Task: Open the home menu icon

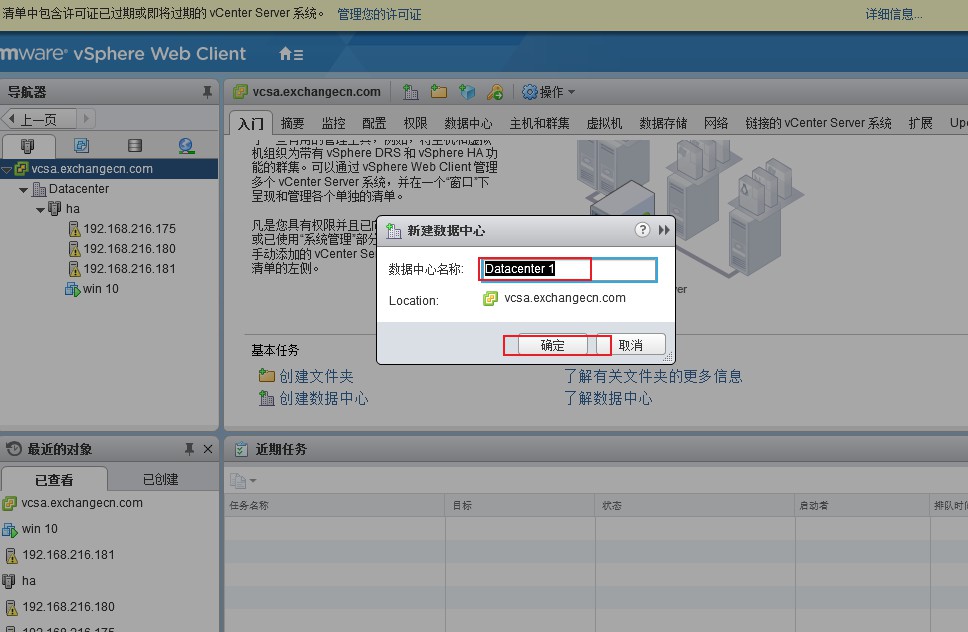Action: 291,54
